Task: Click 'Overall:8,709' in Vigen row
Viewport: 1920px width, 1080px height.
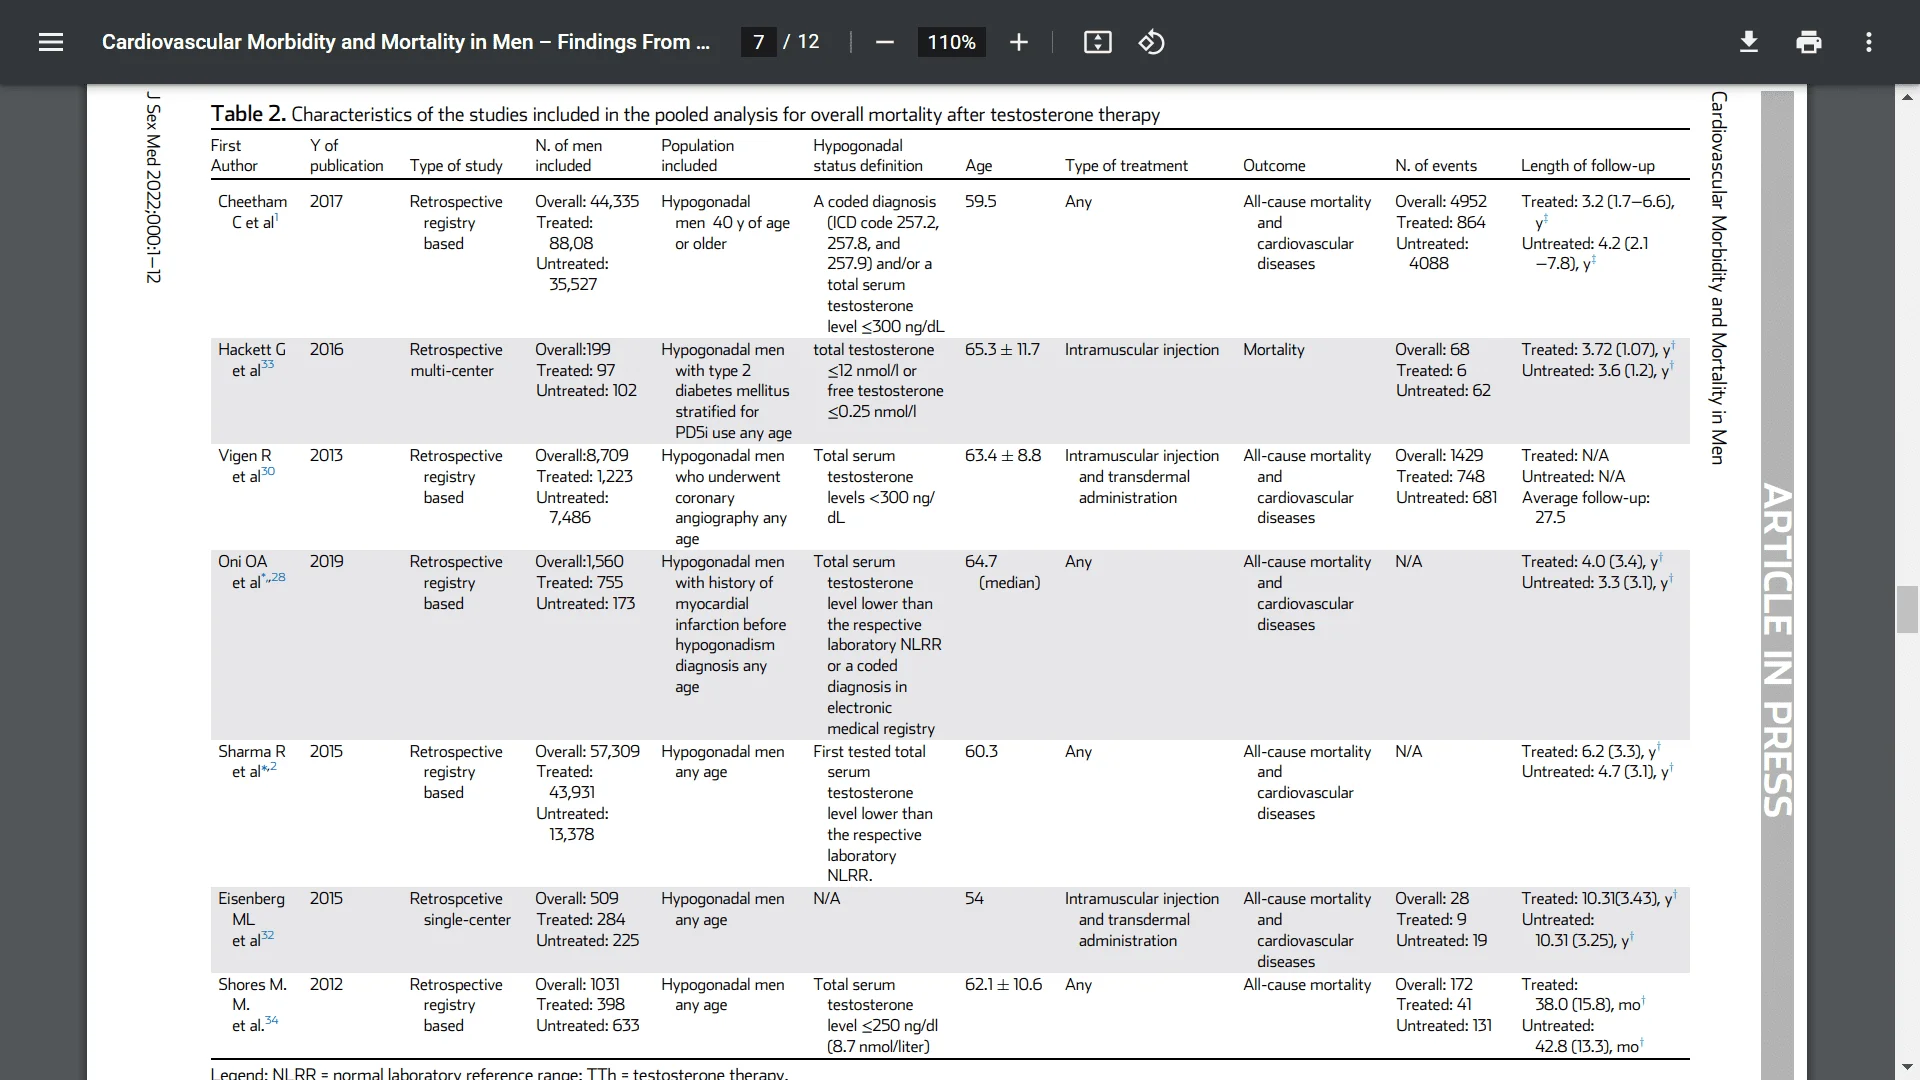Action: 582,455
